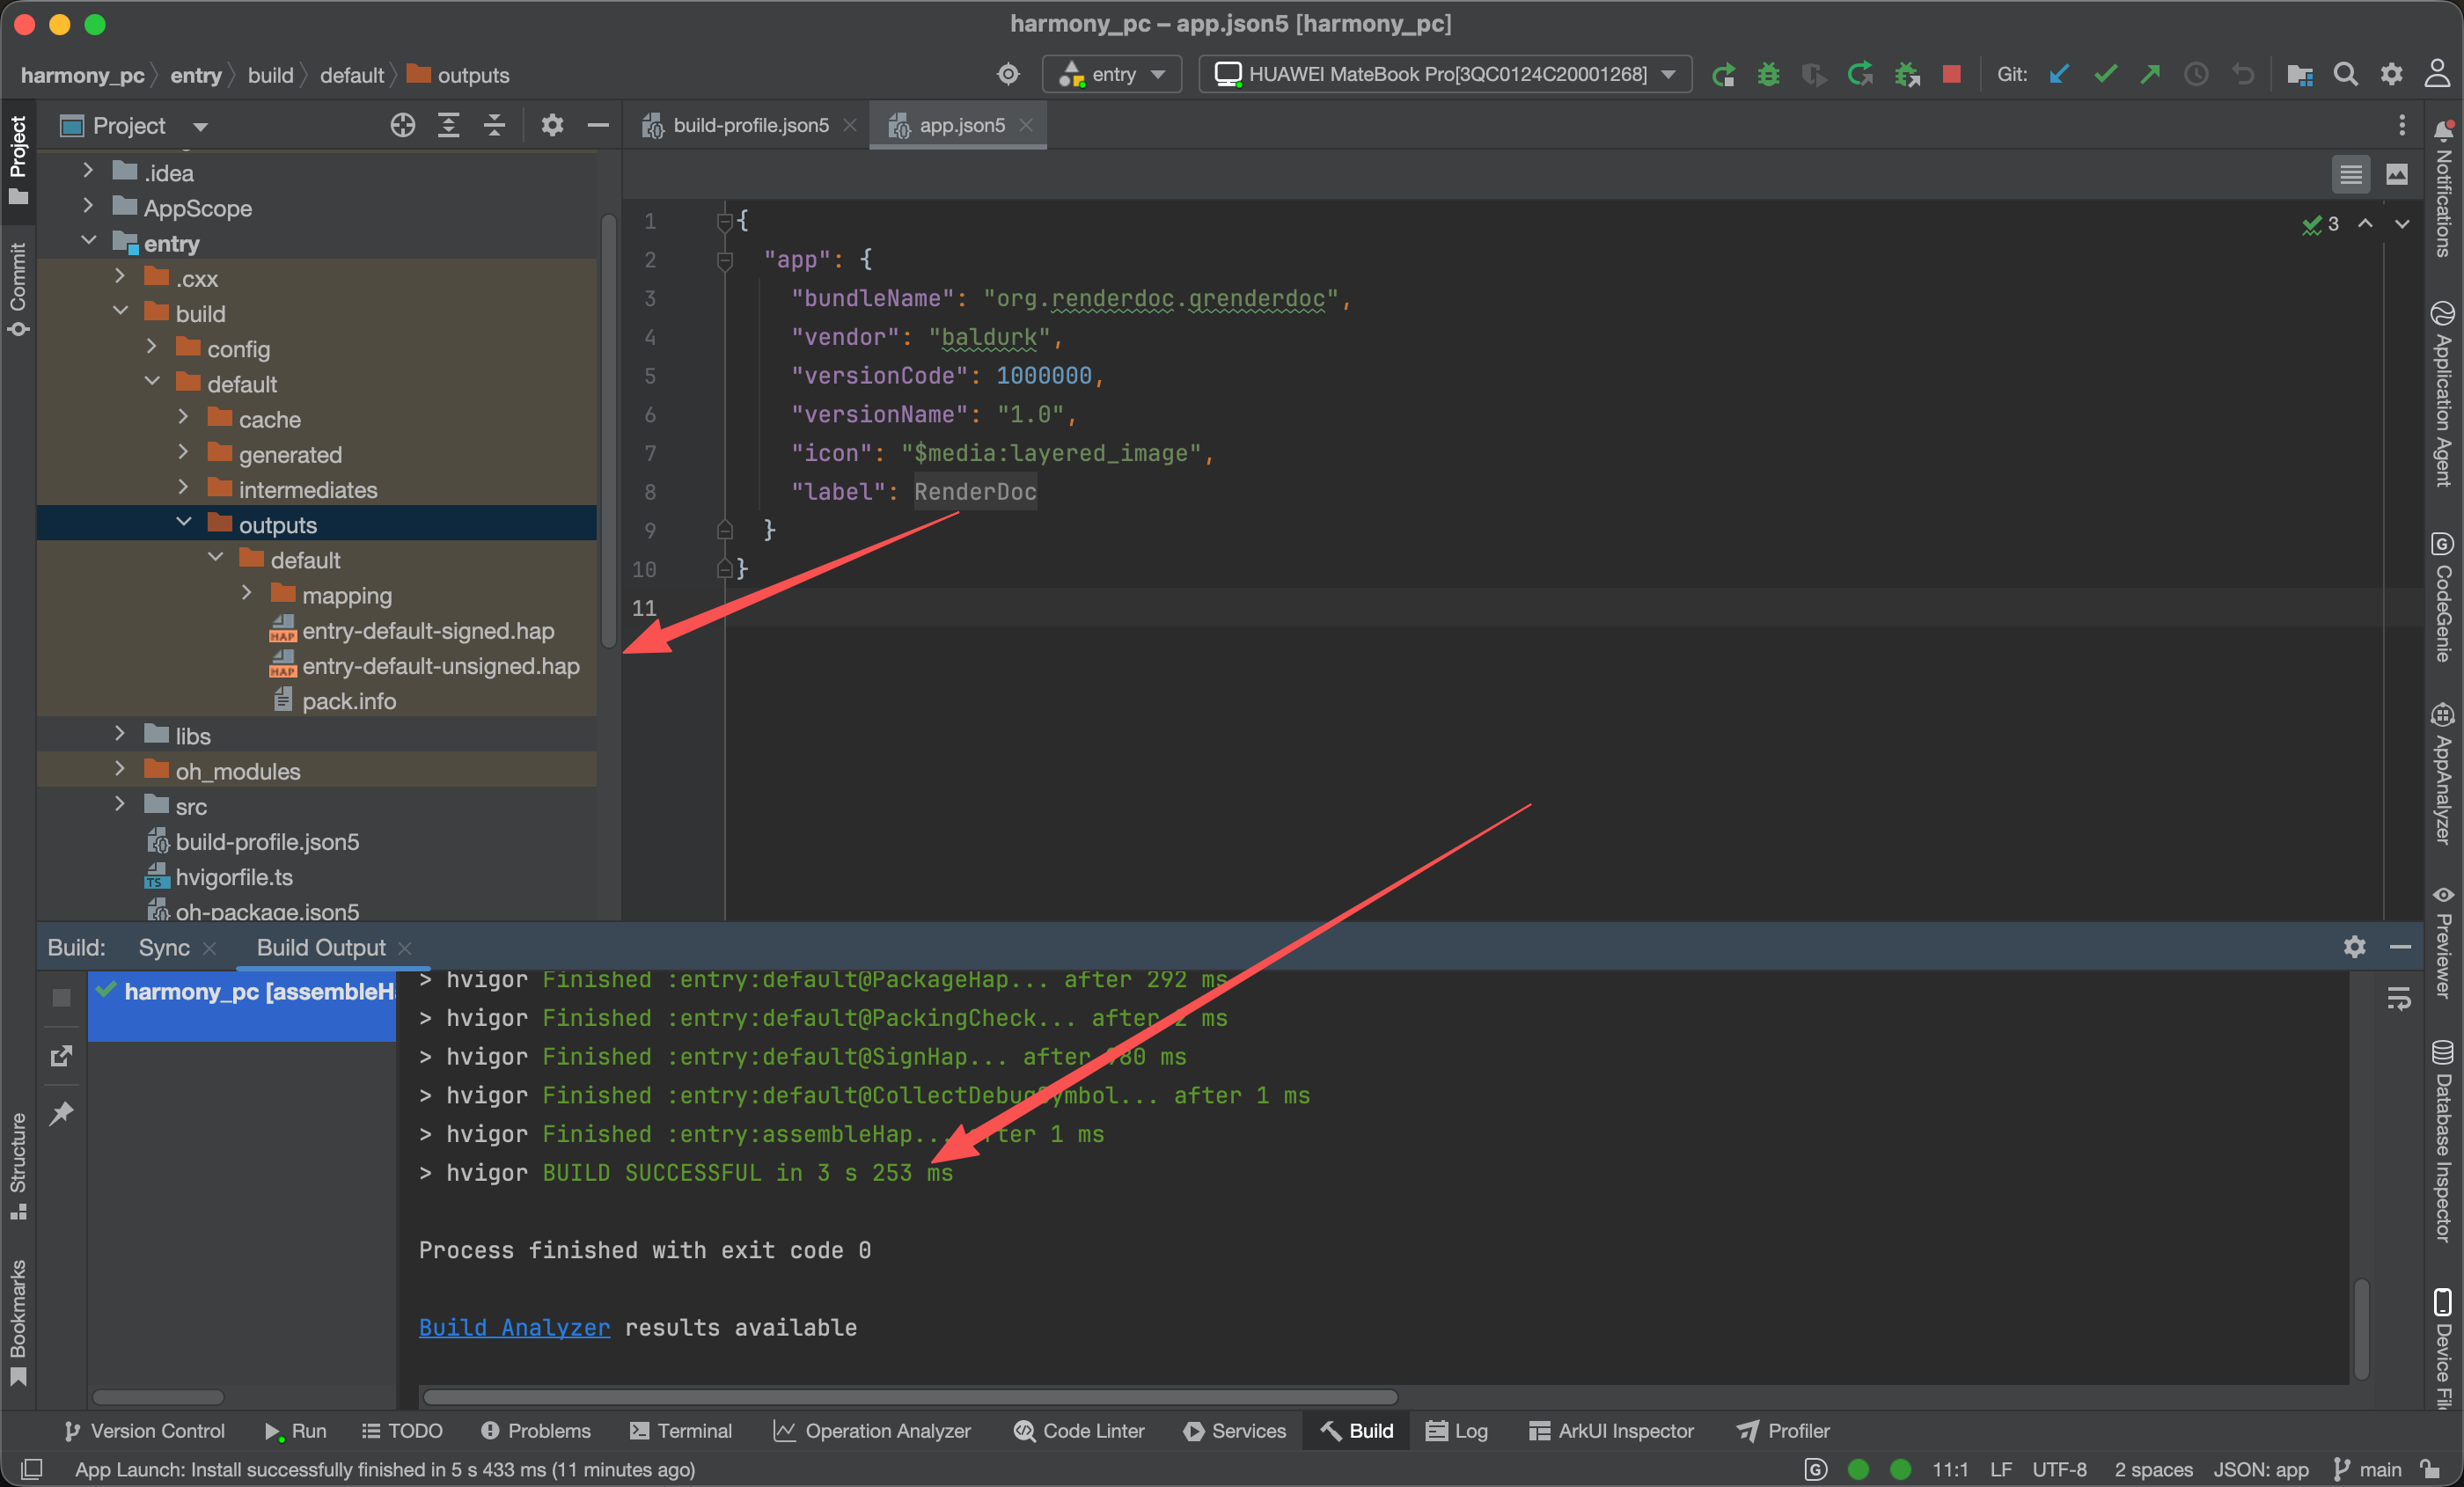Screen dimensions: 2464x1487
Task: Open the Notifications side panel
Action: 2444,188
